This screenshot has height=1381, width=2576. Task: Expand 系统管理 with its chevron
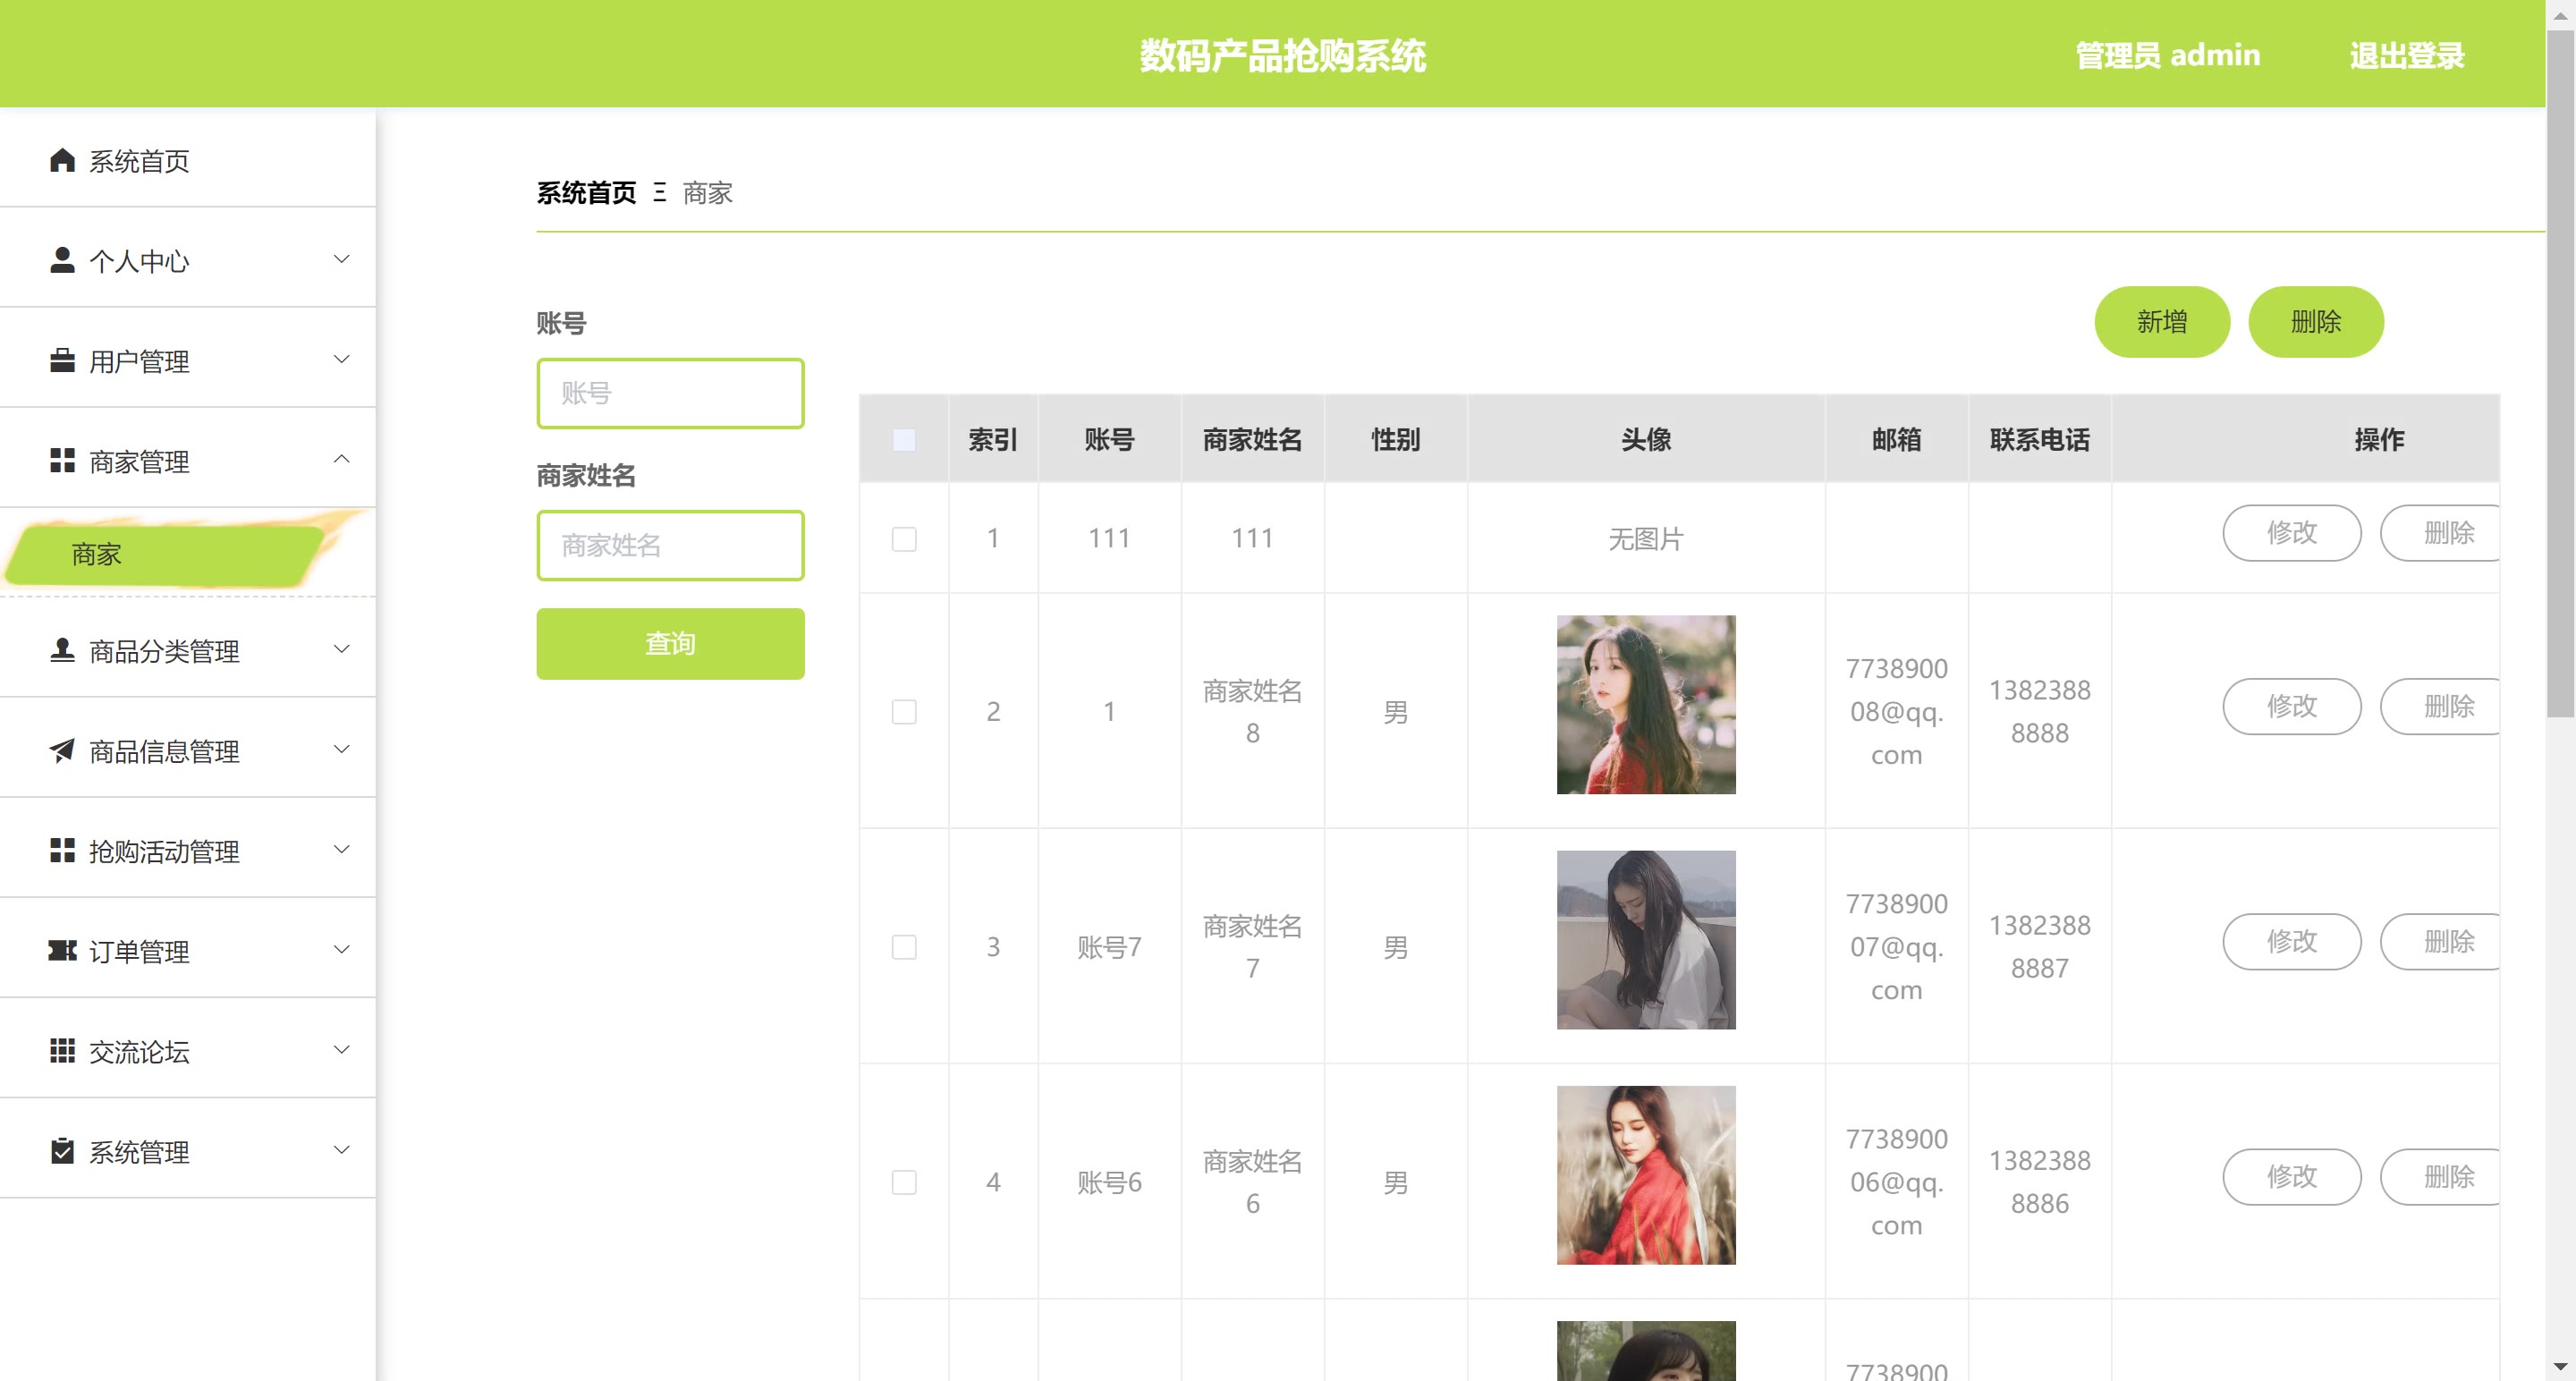(341, 1149)
